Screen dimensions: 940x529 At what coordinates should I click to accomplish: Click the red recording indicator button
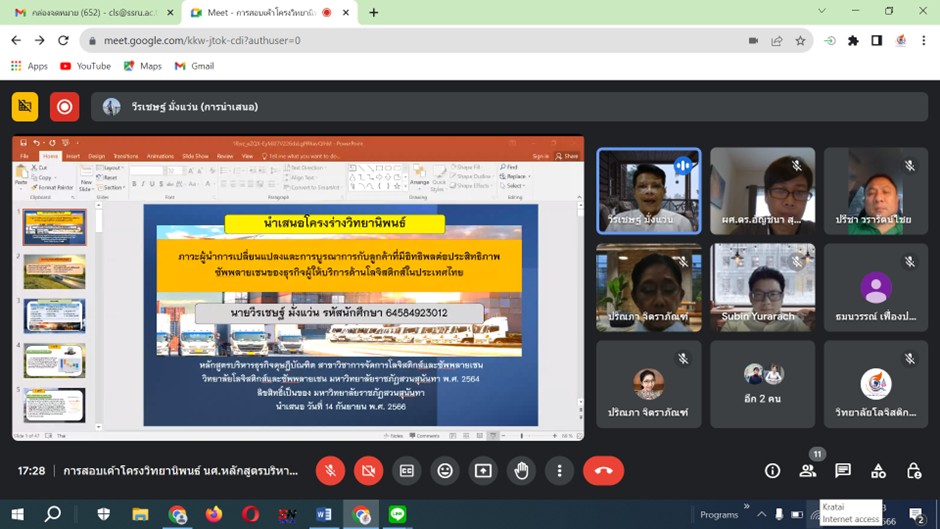point(65,106)
